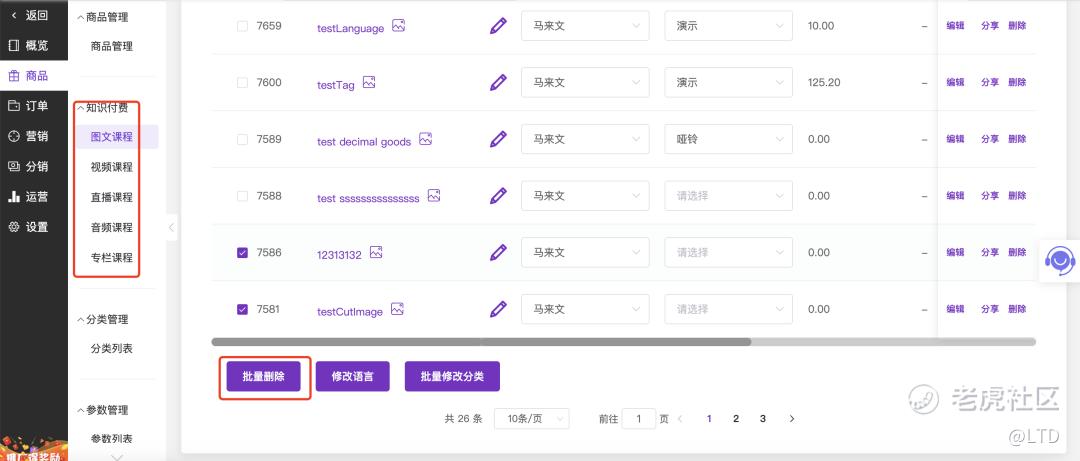Uncheck the checkbox for row 7581
This screenshot has height=461, width=1080.
tap(242, 309)
